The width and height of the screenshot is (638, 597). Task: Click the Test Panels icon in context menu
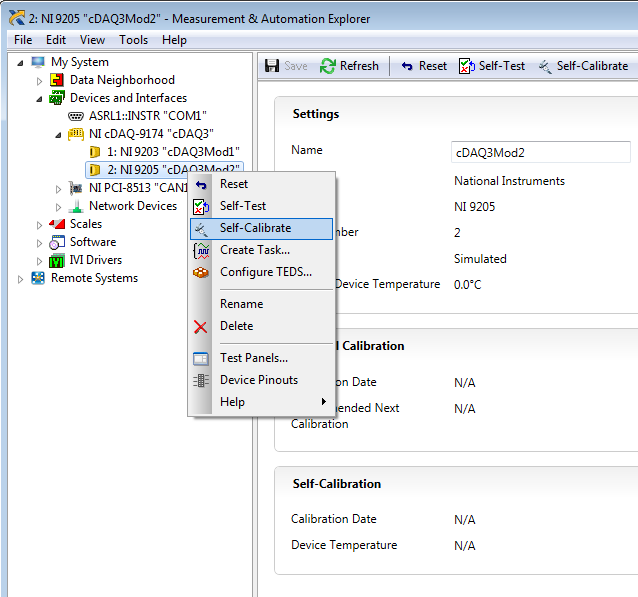pyautogui.click(x=201, y=359)
